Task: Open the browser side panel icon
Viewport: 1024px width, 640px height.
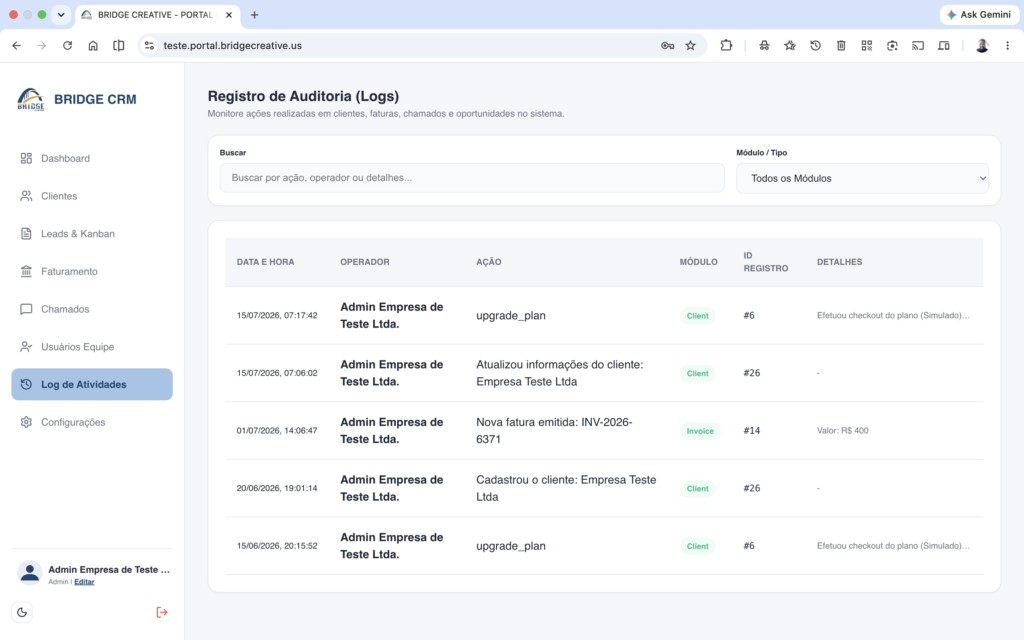Action: click(118, 46)
